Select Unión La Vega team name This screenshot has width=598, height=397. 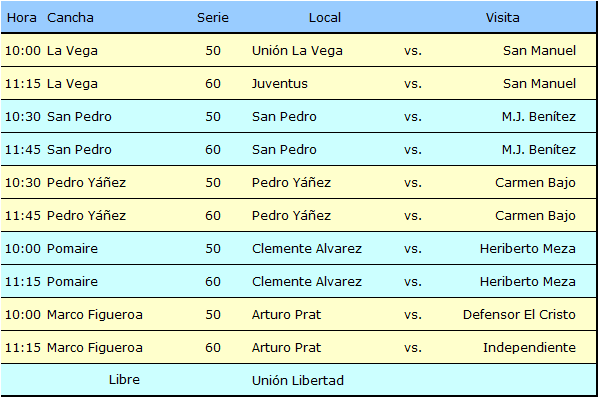[x=297, y=50]
